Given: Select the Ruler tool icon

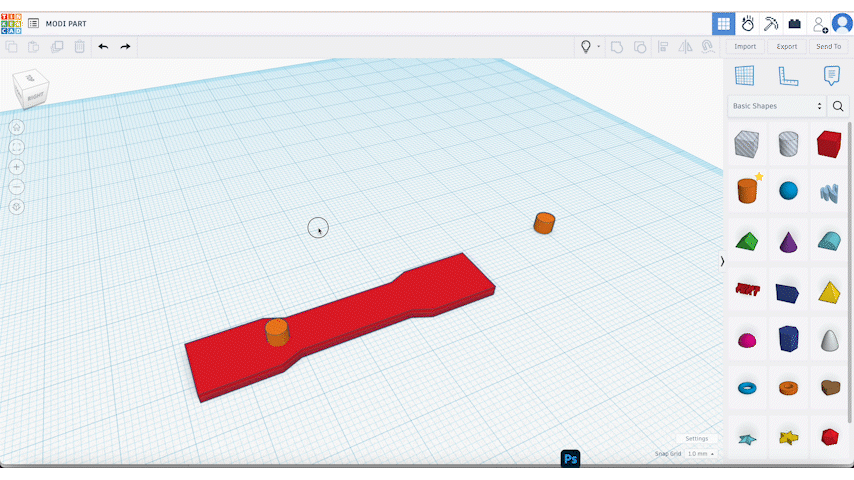Looking at the screenshot, I should coord(788,76).
